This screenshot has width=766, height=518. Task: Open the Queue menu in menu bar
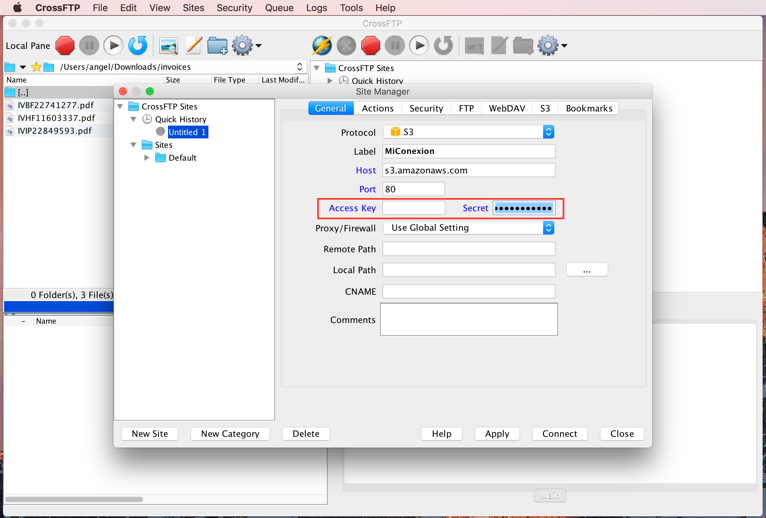(x=279, y=8)
